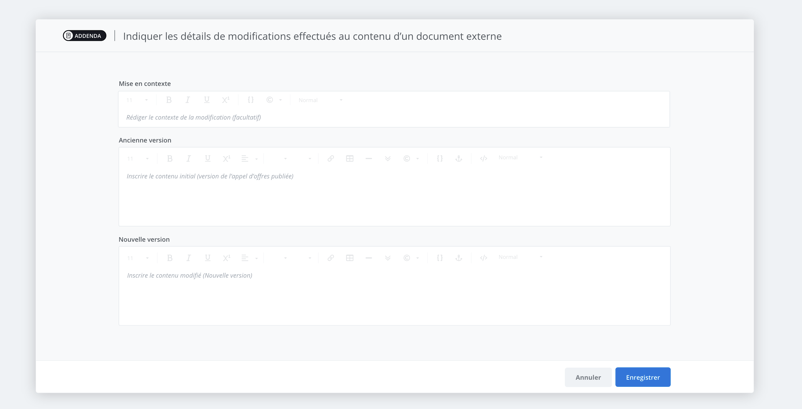Toggle source code view in Nouvelle version
The height and width of the screenshot is (409, 802).
click(483, 258)
